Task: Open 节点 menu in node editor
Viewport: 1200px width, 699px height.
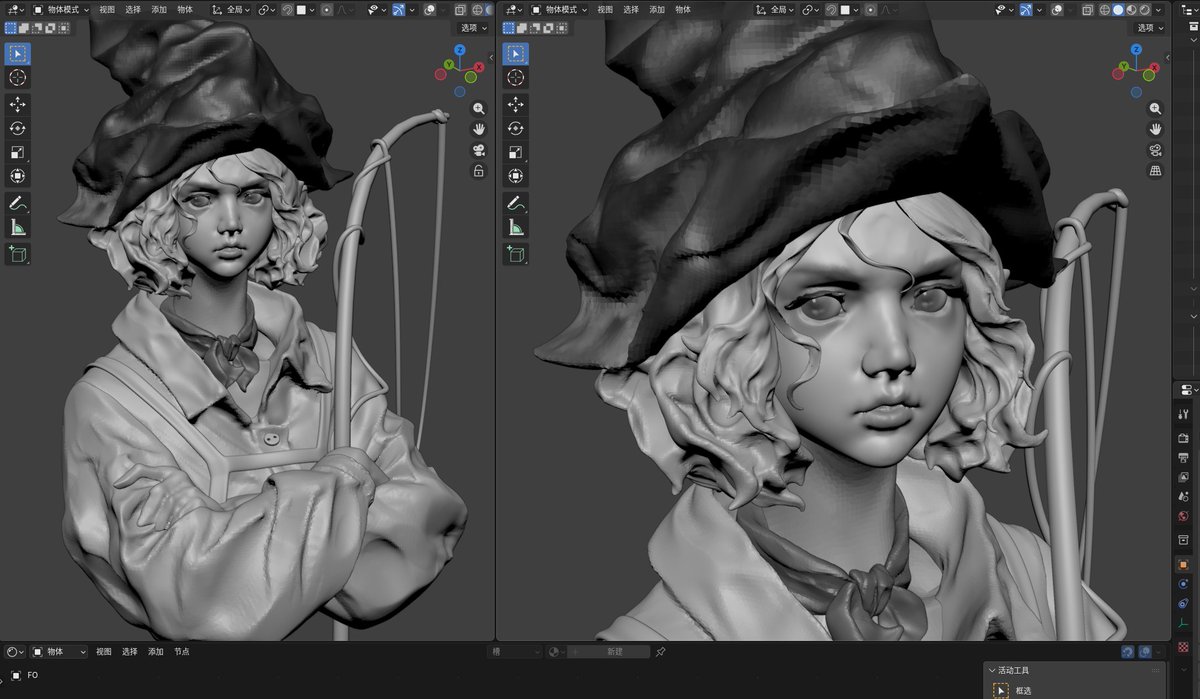Action: click(x=181, y=651)
